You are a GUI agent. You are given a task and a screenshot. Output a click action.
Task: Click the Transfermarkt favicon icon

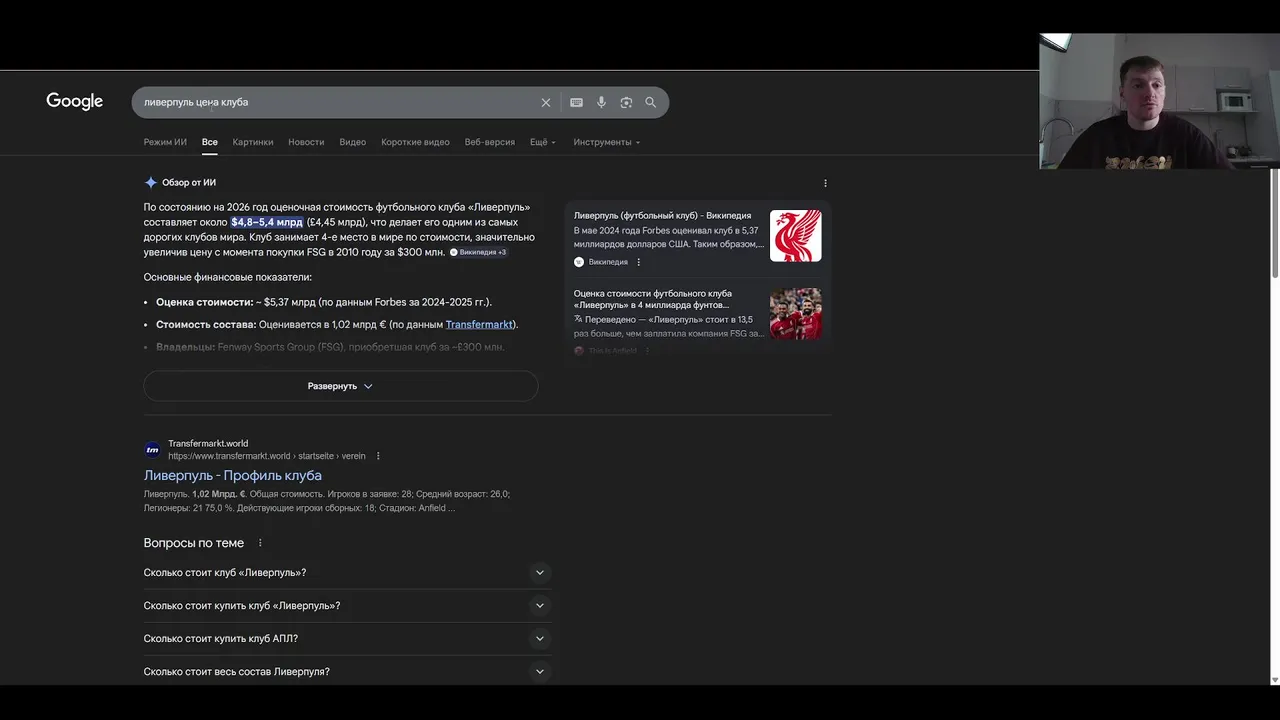(x=152, y=450)
